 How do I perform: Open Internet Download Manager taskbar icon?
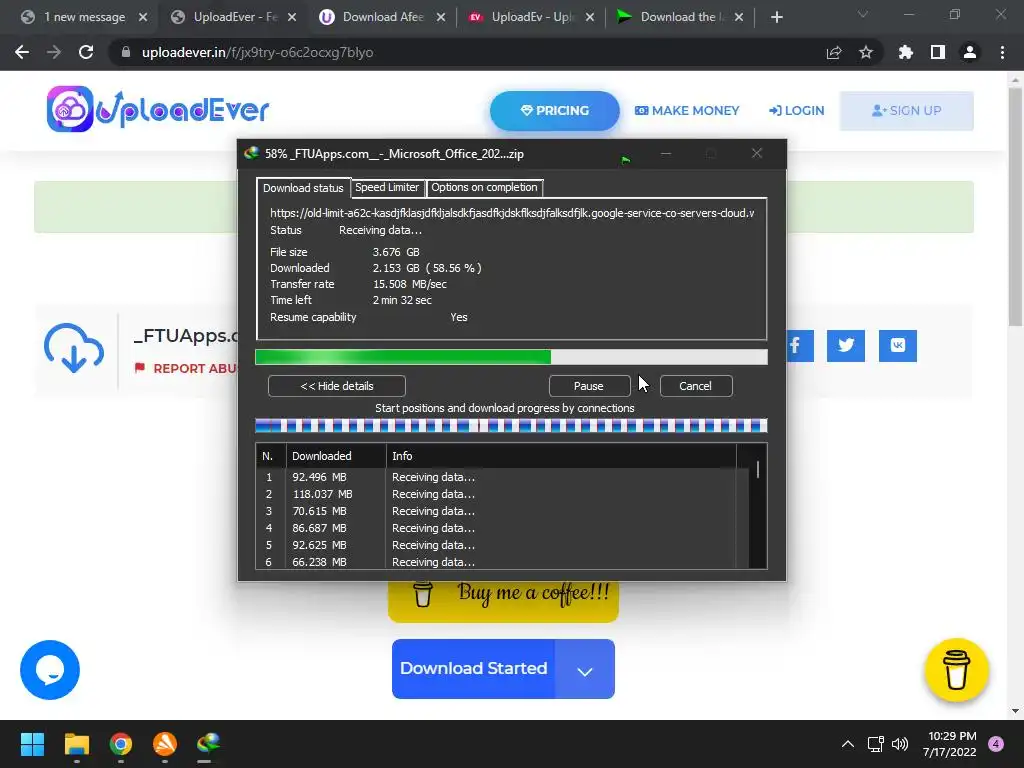pos(208,744)
